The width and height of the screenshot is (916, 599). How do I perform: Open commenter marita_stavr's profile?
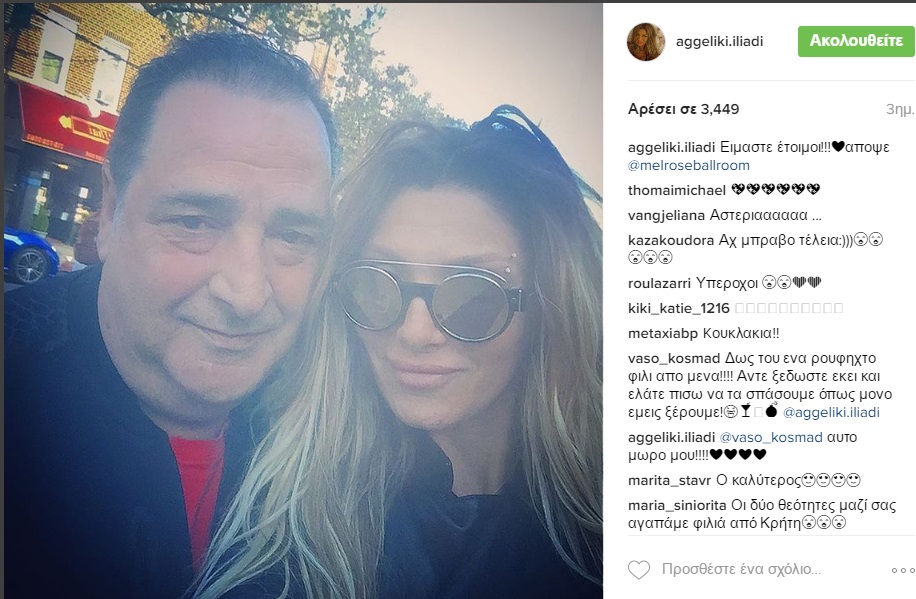click(669, 480)
